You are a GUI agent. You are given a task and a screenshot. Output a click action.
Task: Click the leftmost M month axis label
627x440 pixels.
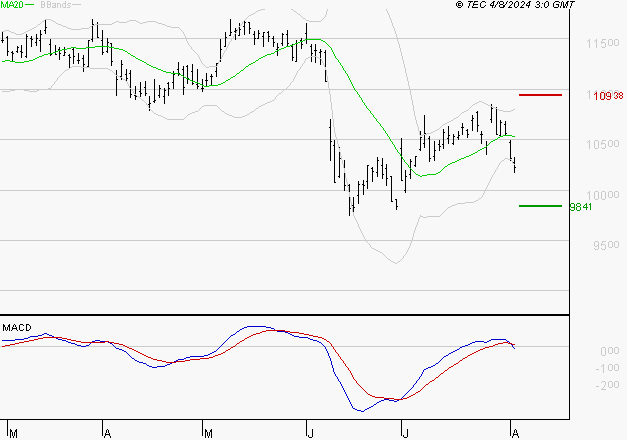pyautogui.click(x=13, y=434)
